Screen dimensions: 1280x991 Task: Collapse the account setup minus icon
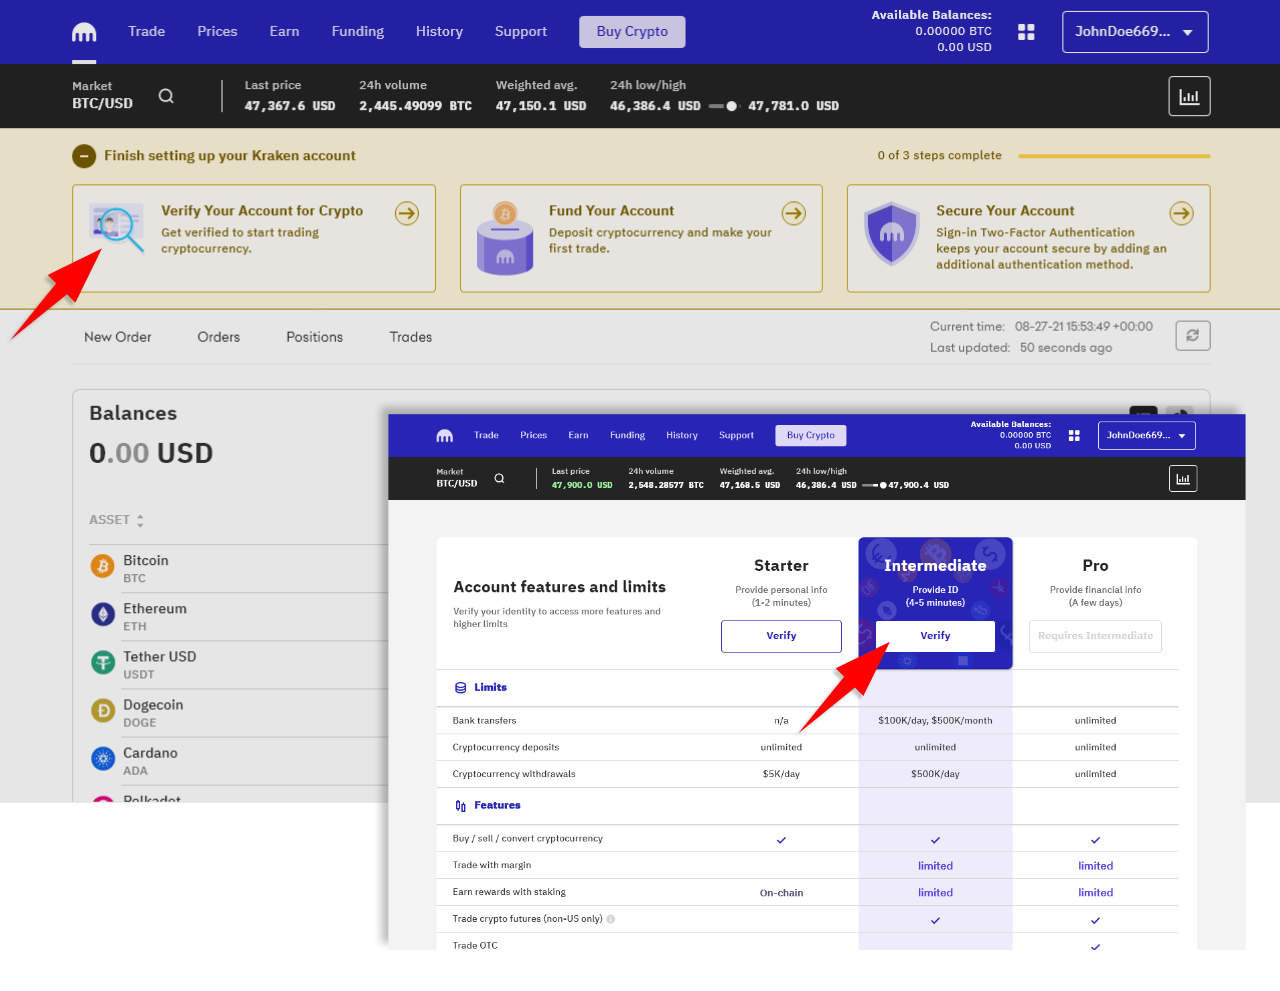[84, 156]
